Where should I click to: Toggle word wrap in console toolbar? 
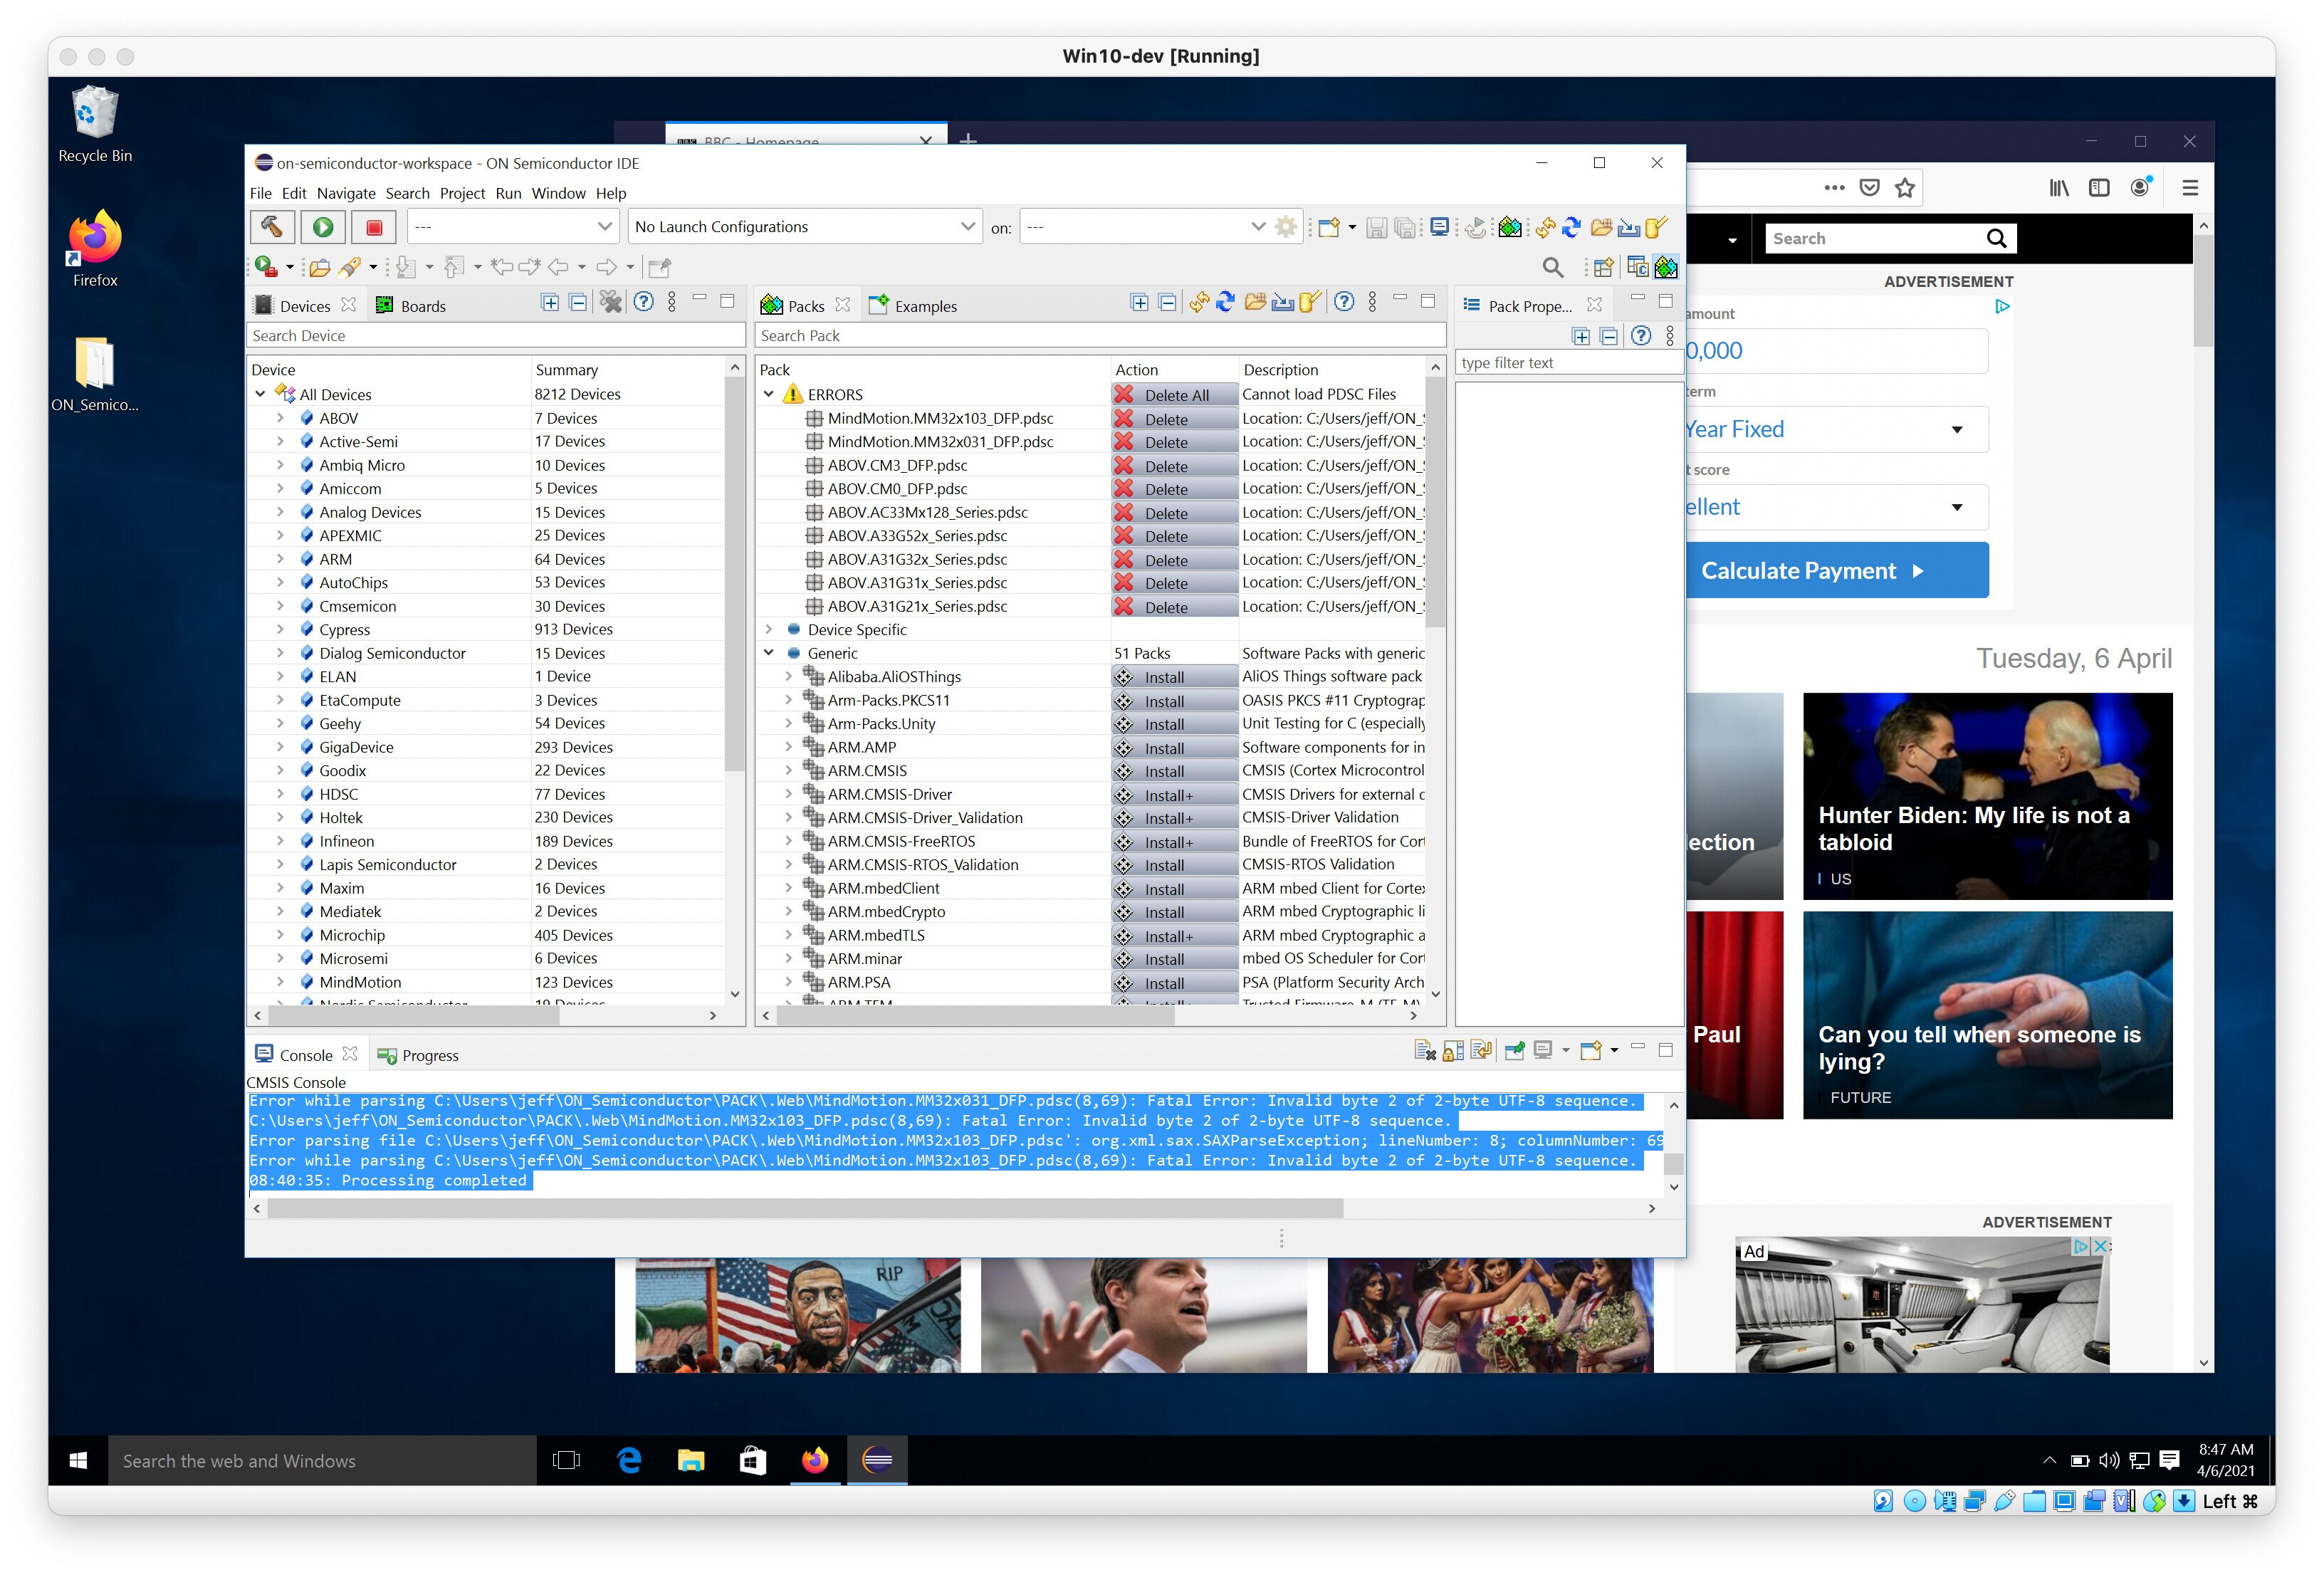1482,1050
